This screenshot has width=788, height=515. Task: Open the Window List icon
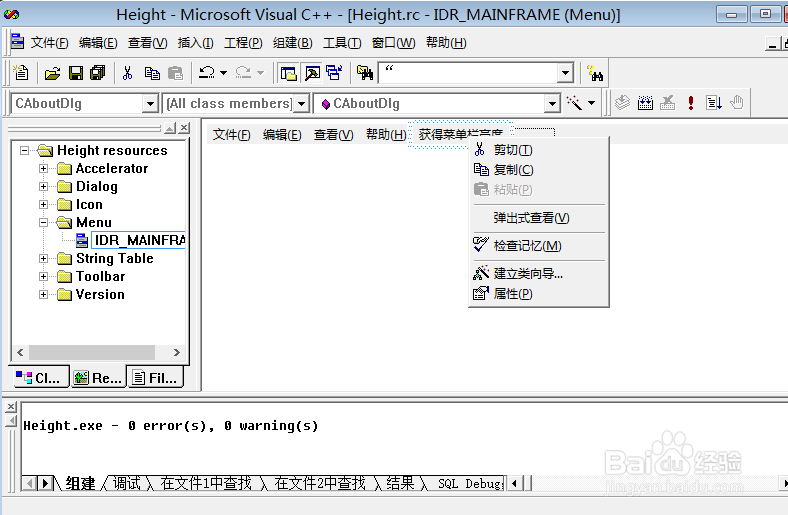coord(334,73)
